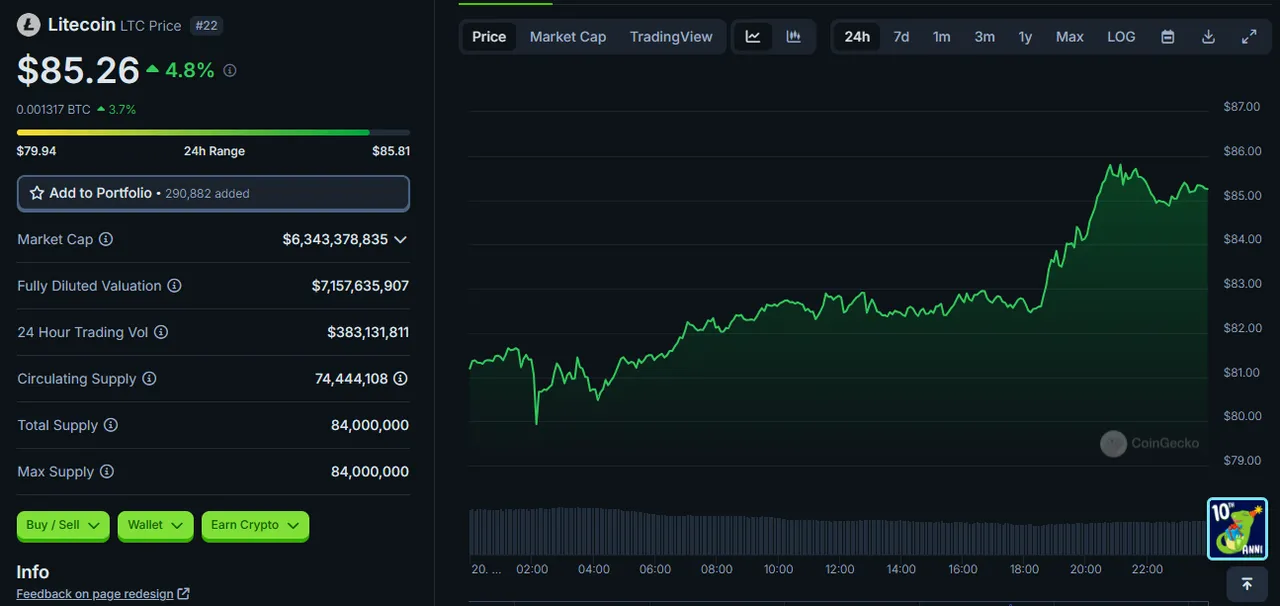This screenshot has width=1280, height=606.
Task: Toggle LOG scale on the chart
Action: tap(1121, 37)
